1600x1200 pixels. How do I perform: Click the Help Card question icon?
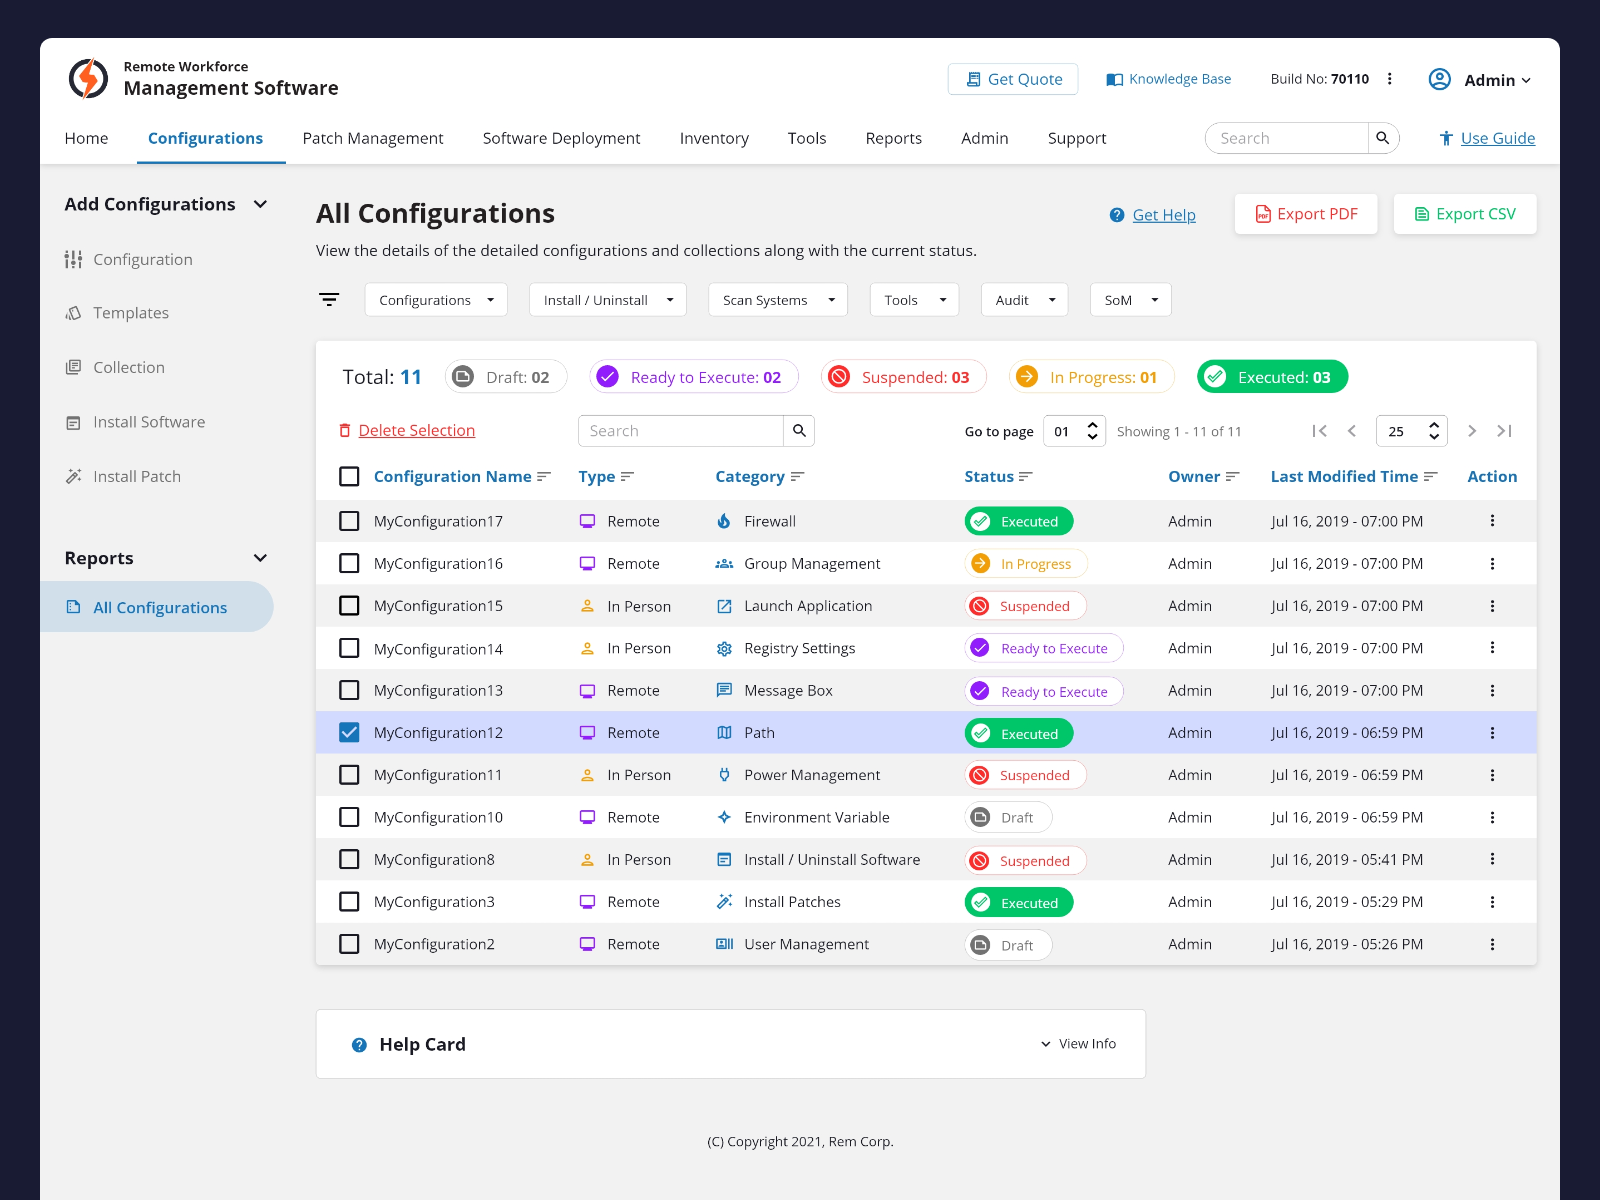359,1044
